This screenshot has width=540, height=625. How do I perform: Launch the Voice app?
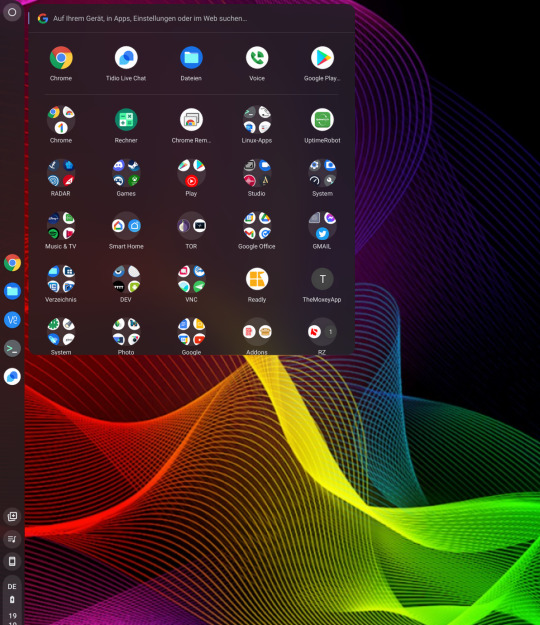click(x=257, y=58)
